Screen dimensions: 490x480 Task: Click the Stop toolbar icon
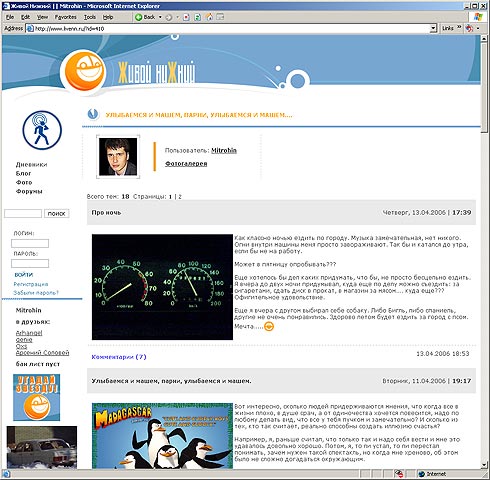pos(186,17)
